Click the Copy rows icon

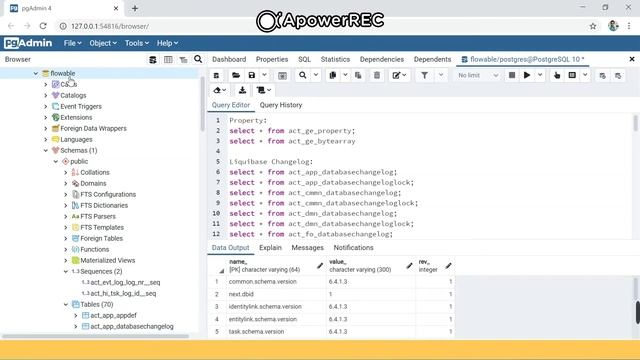coord(333,75)
